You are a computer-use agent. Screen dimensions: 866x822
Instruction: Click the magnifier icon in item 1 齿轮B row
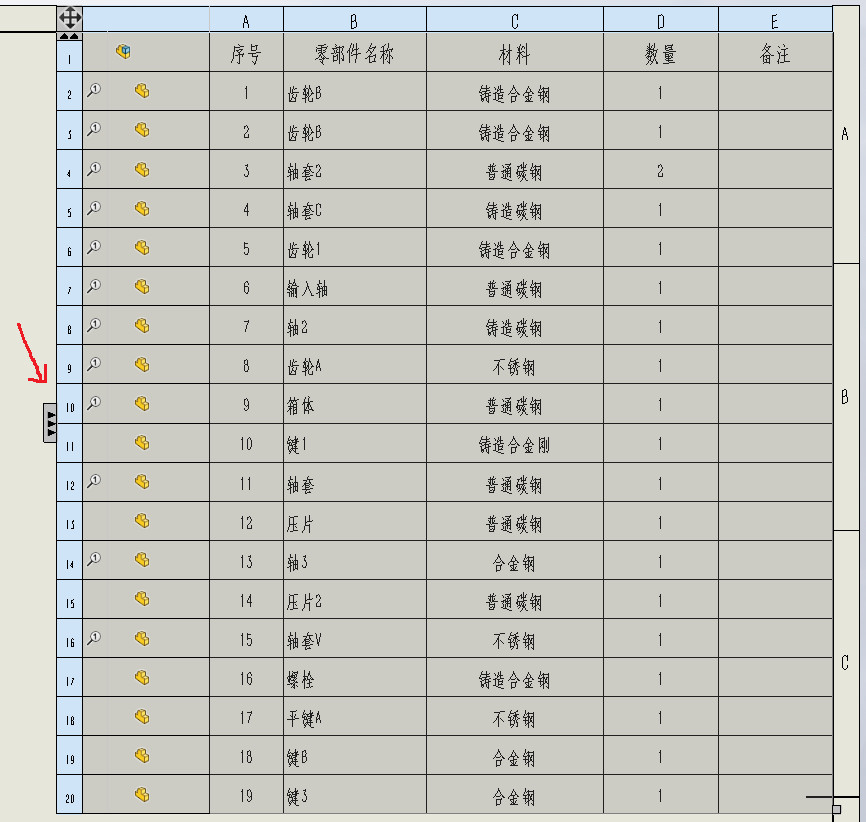click(94, 90)
